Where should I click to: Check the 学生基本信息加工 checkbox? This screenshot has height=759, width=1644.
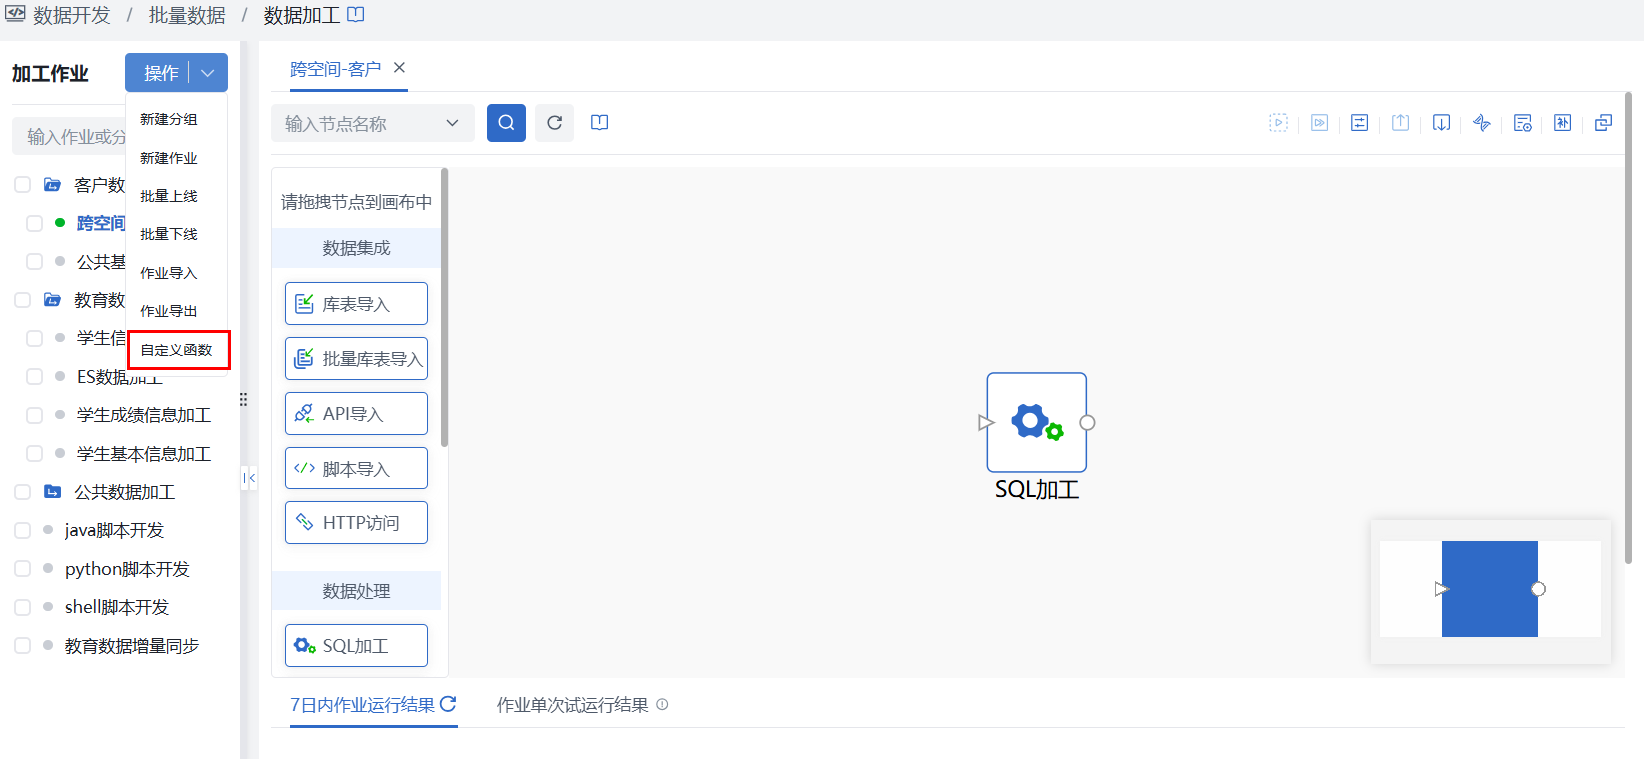[x=34, y=454]
